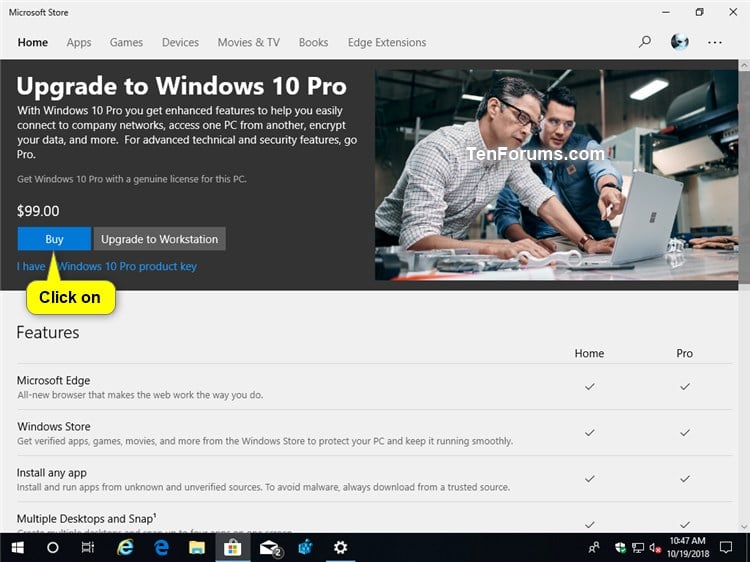Launch Microsoft Edge from taskbar
The height and width of the screenshot is (562, 750).
tap(161, 547)
